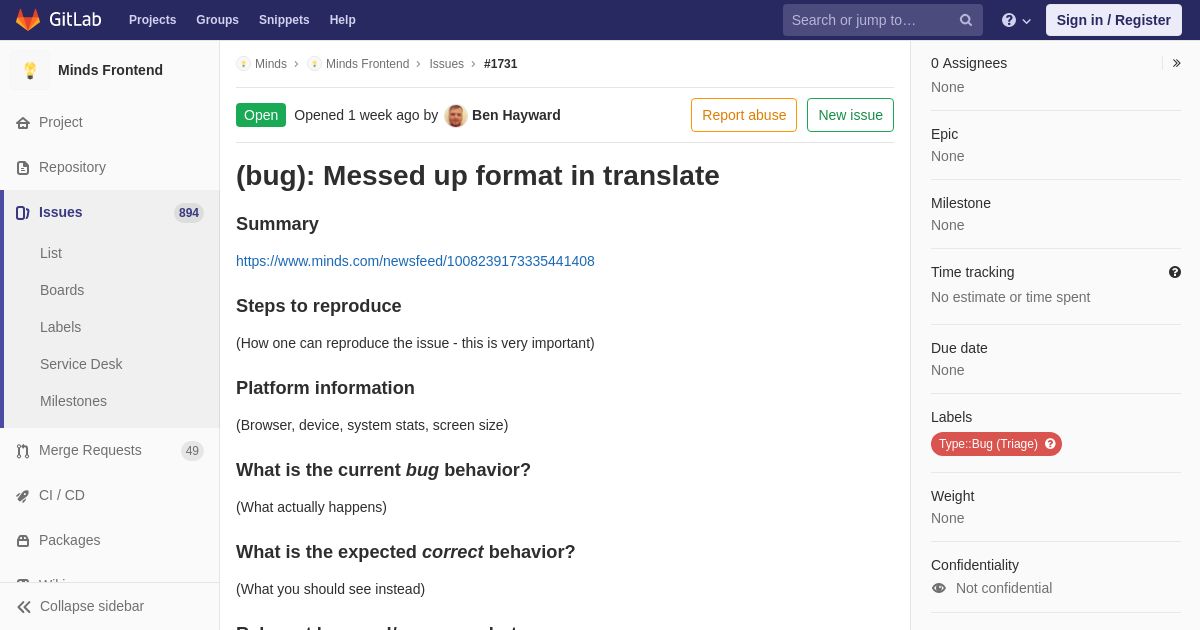The height and width of the screenshot is (630, 1200).
Task: Click the Weight heading in right sidebar
Action: (952, 496)
